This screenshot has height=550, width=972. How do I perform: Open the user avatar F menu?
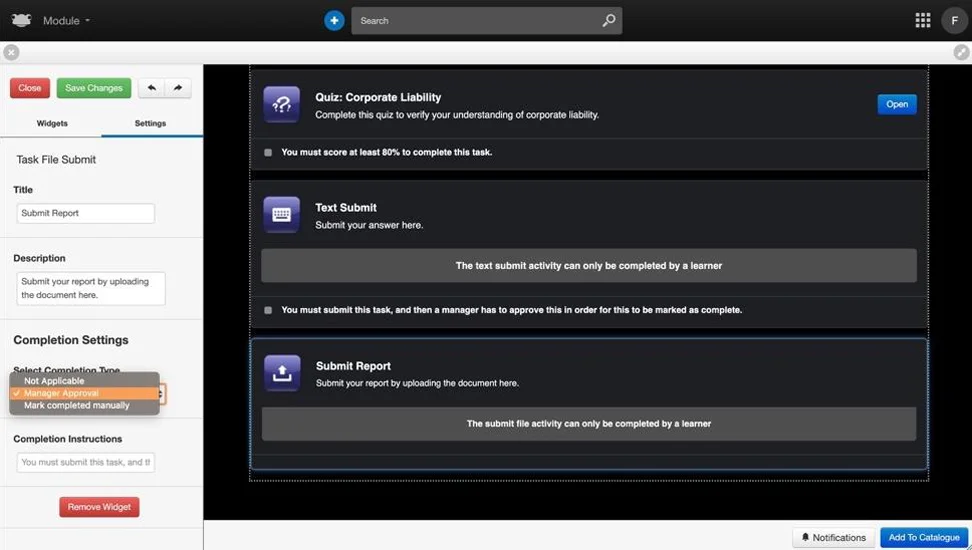(x=954, y=20)
